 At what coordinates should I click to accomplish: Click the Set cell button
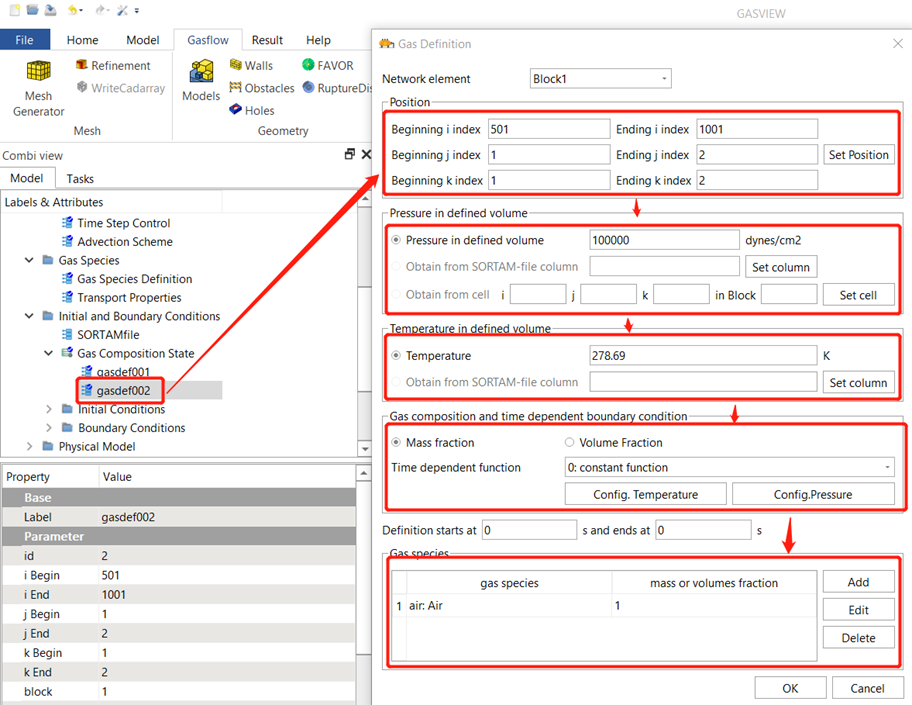click(858, 295)
